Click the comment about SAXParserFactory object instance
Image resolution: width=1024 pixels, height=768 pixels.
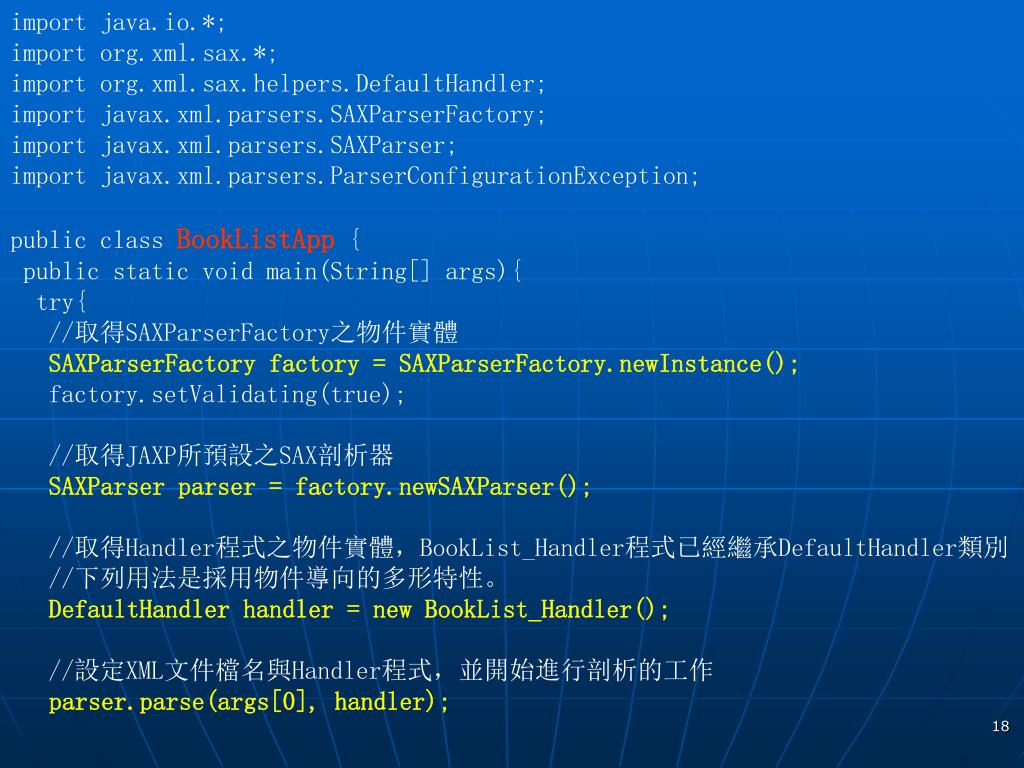tap(253, 333)
